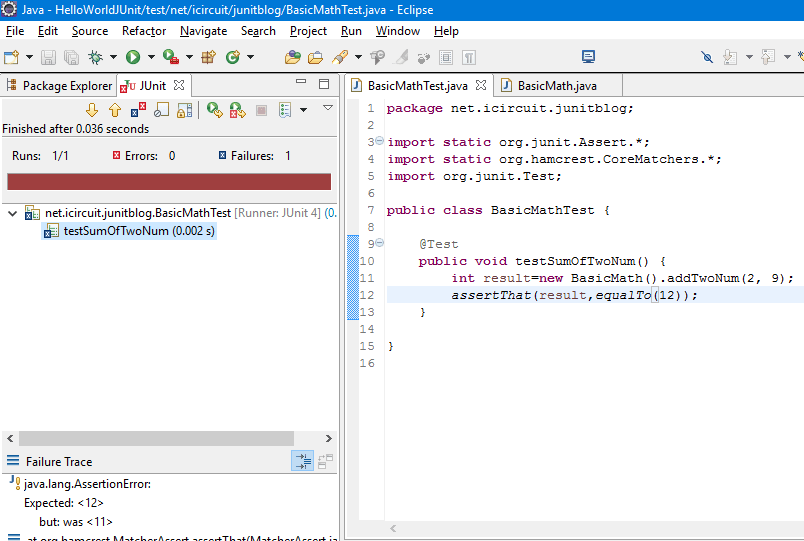
Task: Open Next Annotation dropdown arrow
Action: [749, 57]
